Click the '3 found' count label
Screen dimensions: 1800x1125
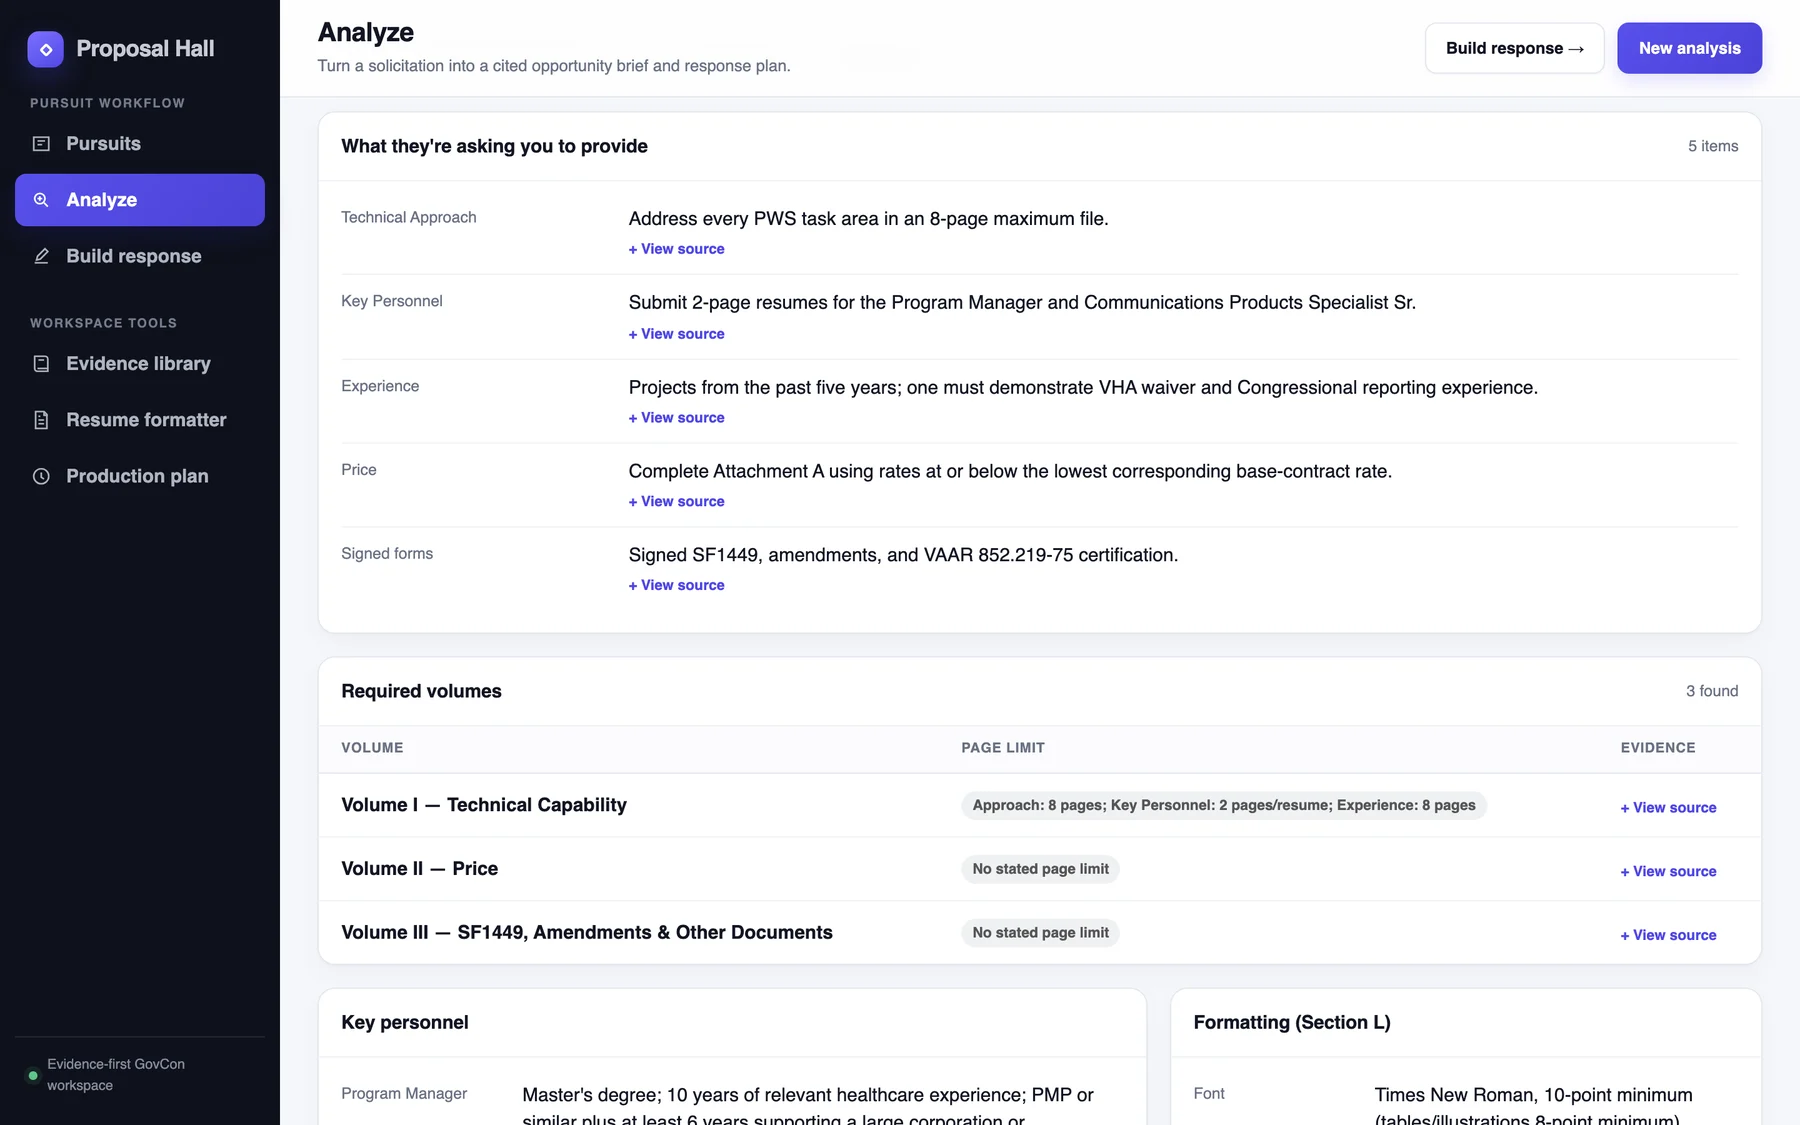[x=1712, y=691]
